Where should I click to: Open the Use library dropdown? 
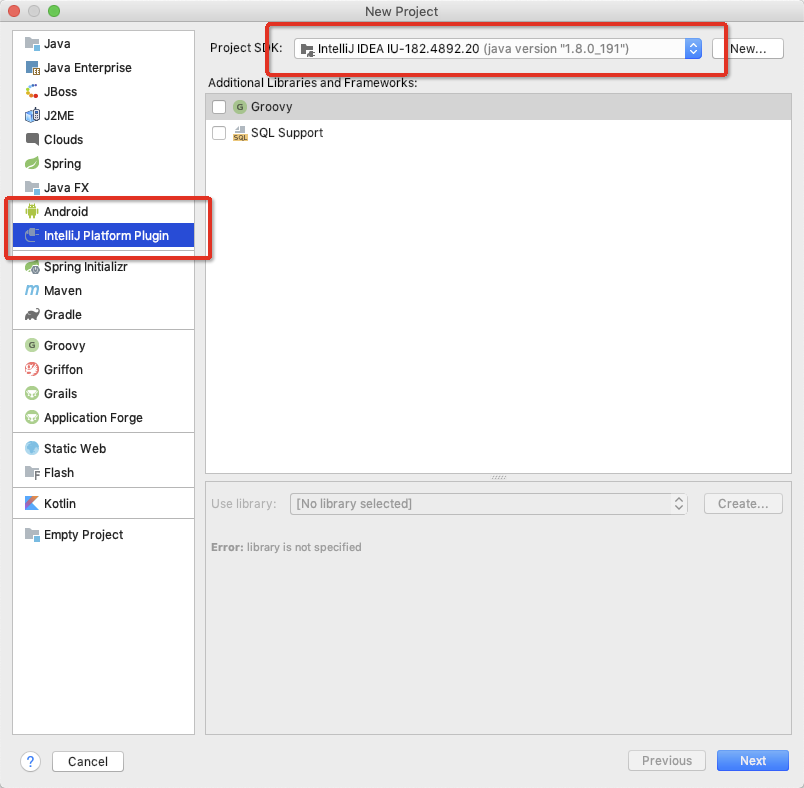point(489,504)
